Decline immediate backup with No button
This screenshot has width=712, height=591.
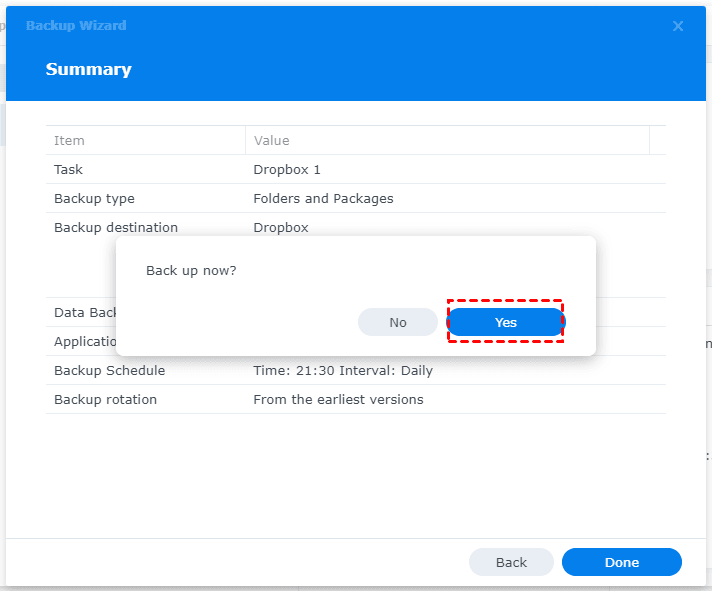click(398, 322)
